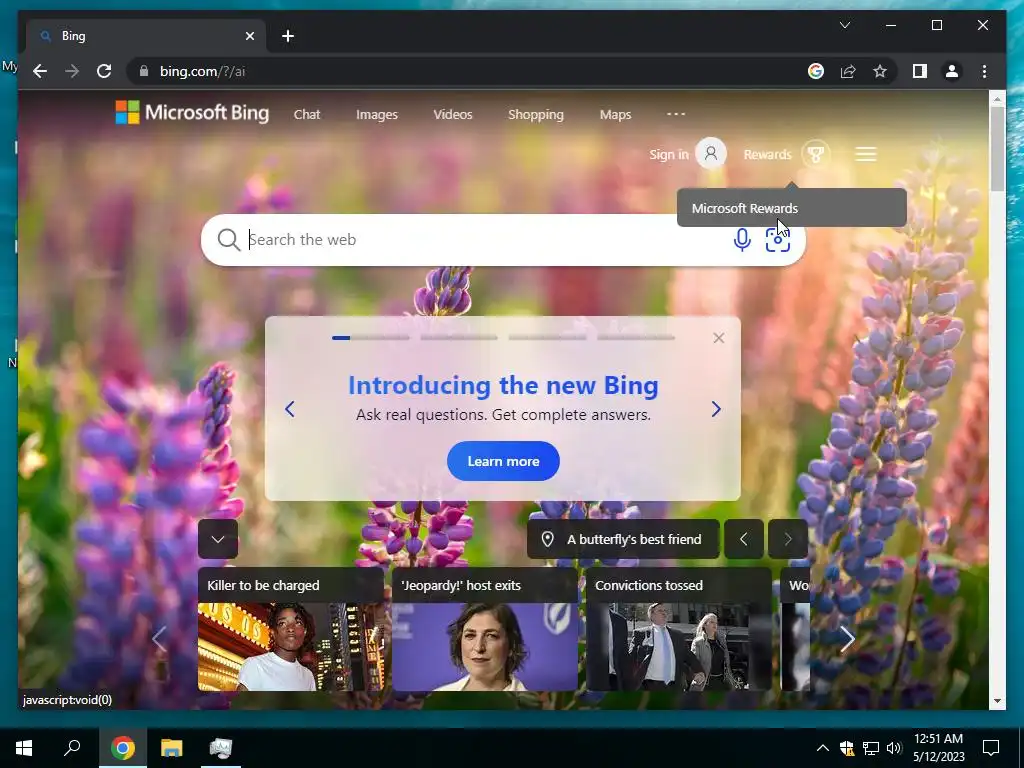Image resolution: width=1024 pixels, height=768 pixels.
Task: Open the 'A butterfly's best friend' caption
Action: click(633, 539)
